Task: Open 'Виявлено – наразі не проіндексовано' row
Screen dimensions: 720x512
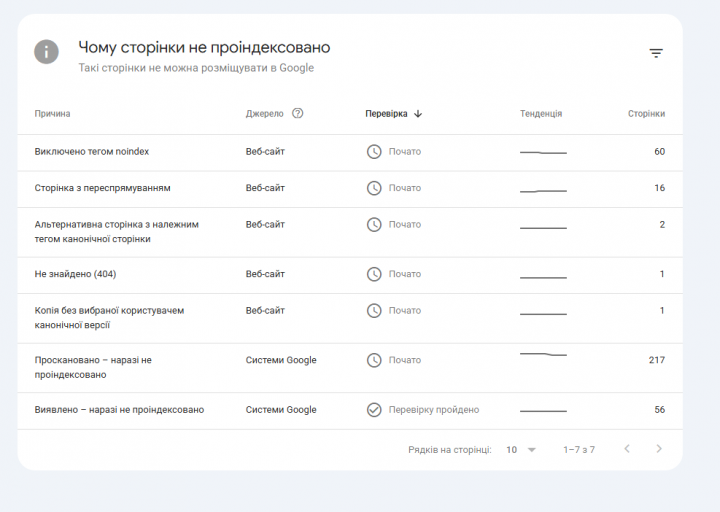Action: tap(350, 411)
